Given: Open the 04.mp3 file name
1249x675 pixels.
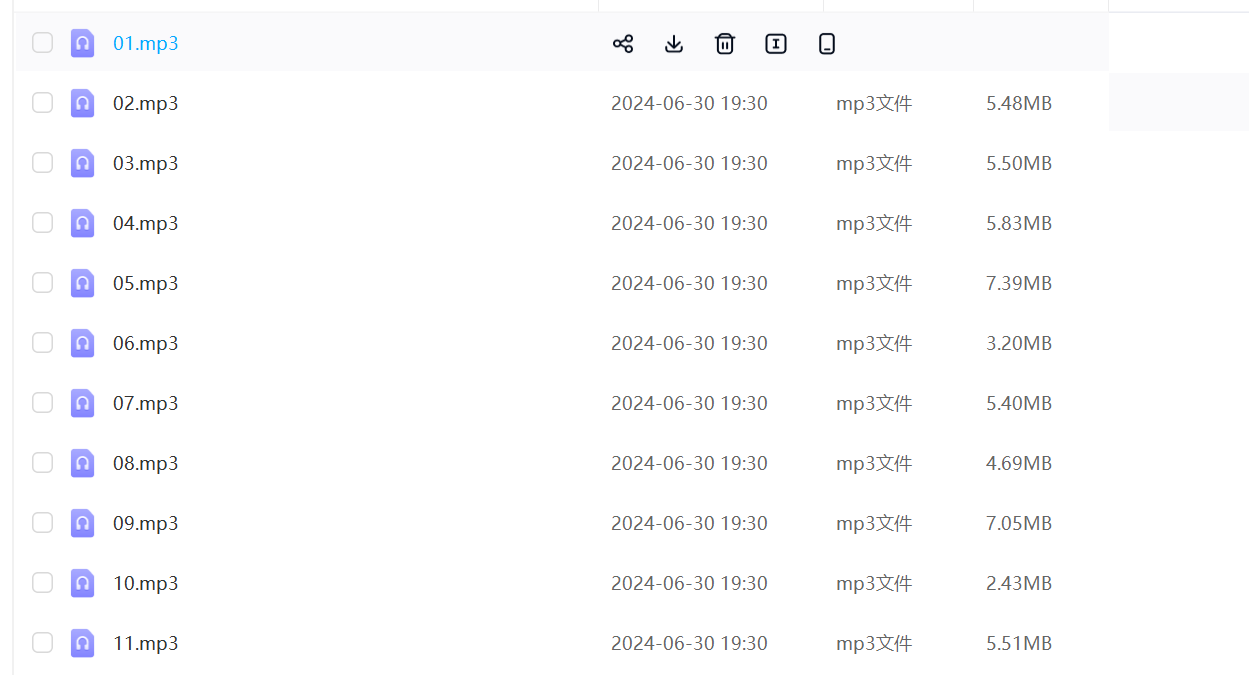Looking at the screenshot, I should [146, 223].
